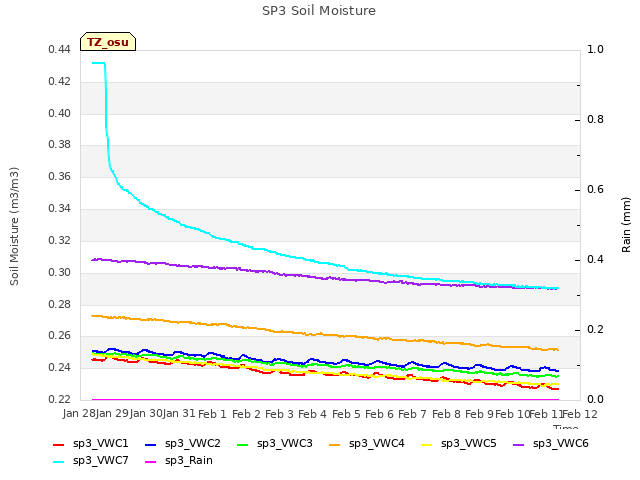This screenshot has height=480, width=640.
Task: Click the 1.0 rain axis tick
Action: click(595, 50)
